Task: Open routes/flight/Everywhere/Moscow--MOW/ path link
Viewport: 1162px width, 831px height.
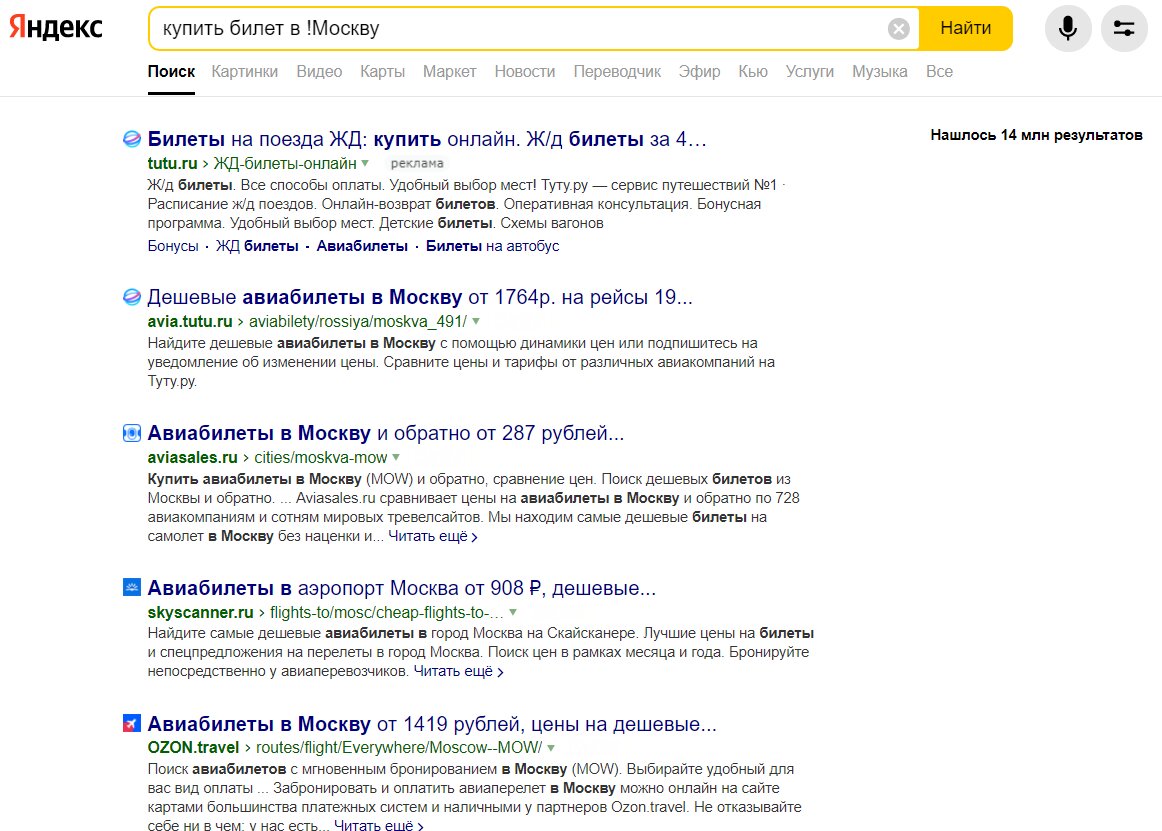Action: 399,748
